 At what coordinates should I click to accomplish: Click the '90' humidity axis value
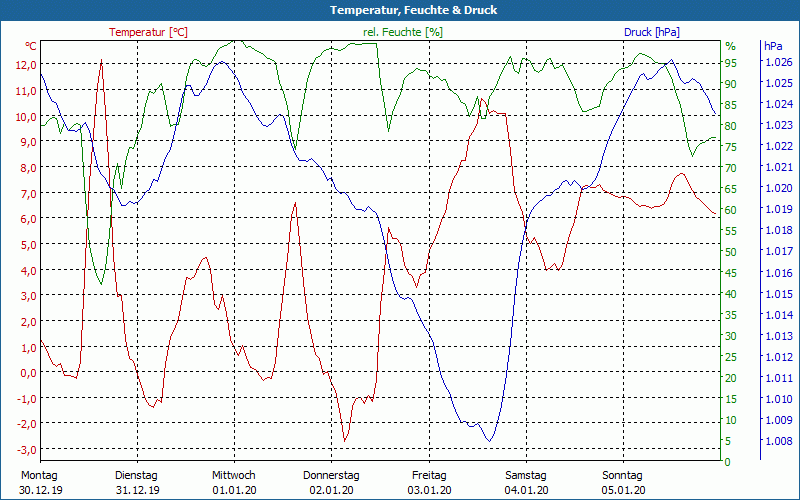pos(731,84)
